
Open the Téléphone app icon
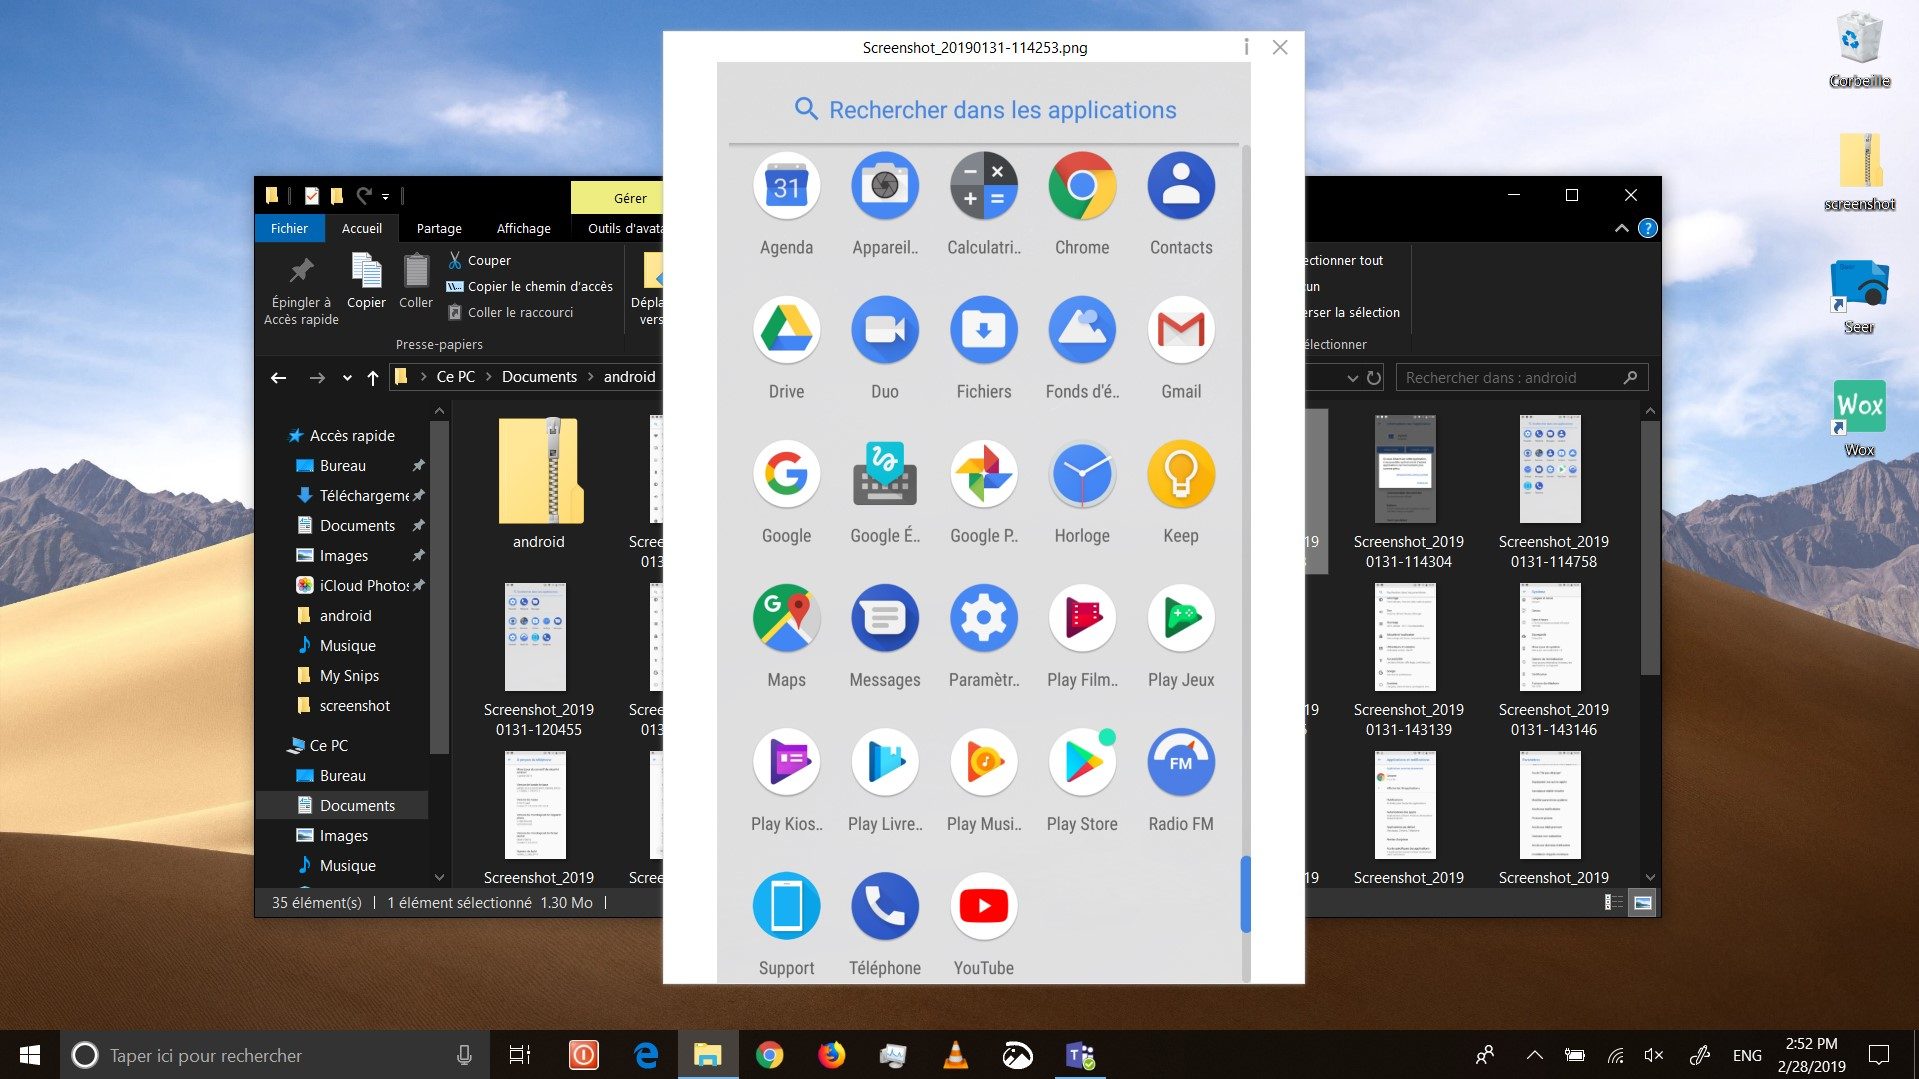click(x=884, y=906)
